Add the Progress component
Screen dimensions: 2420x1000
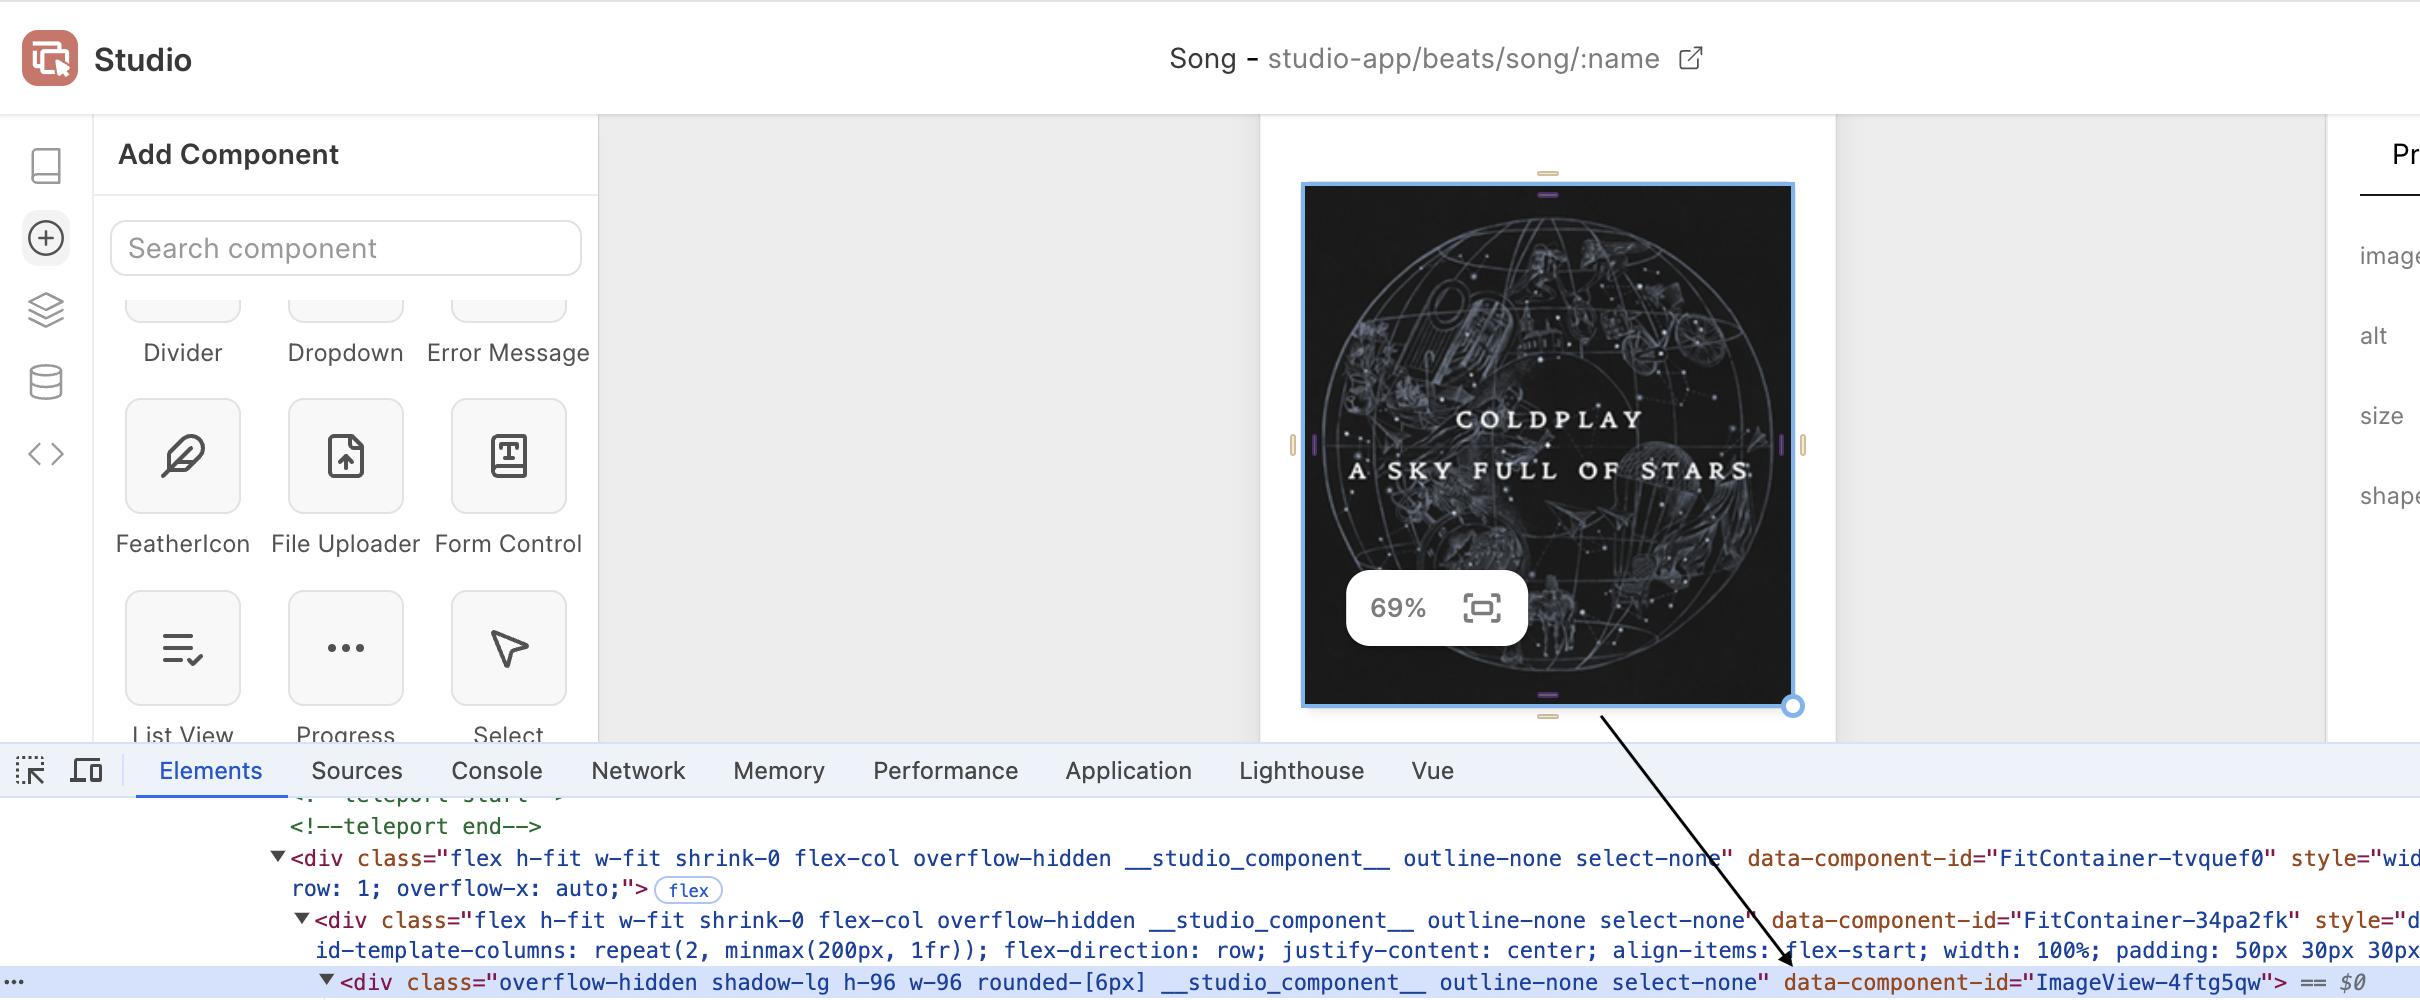[x=346, y=648]
